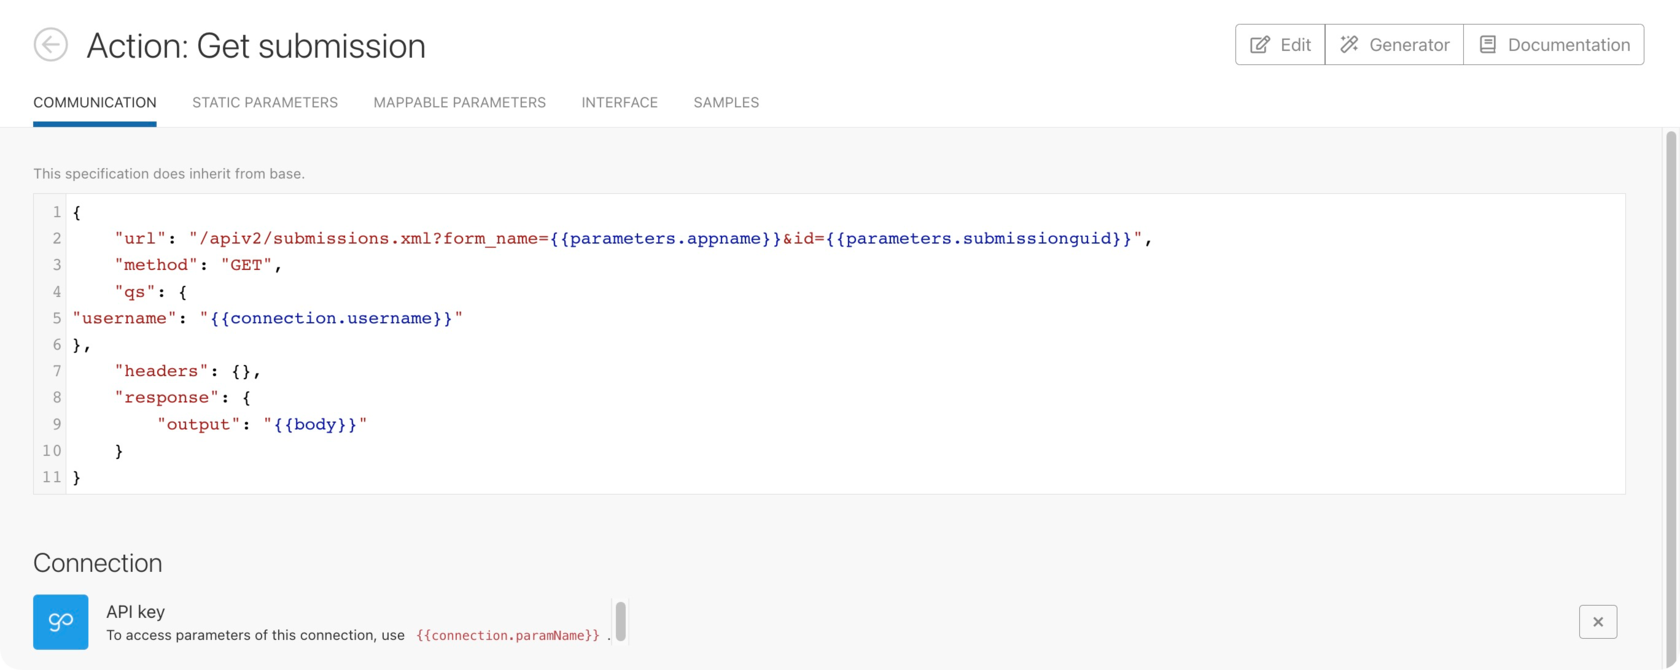This screenshot has width=1680, height=670.
Task: Click the {{connection.username}} value in code
Action: click(x=330, y=318)
